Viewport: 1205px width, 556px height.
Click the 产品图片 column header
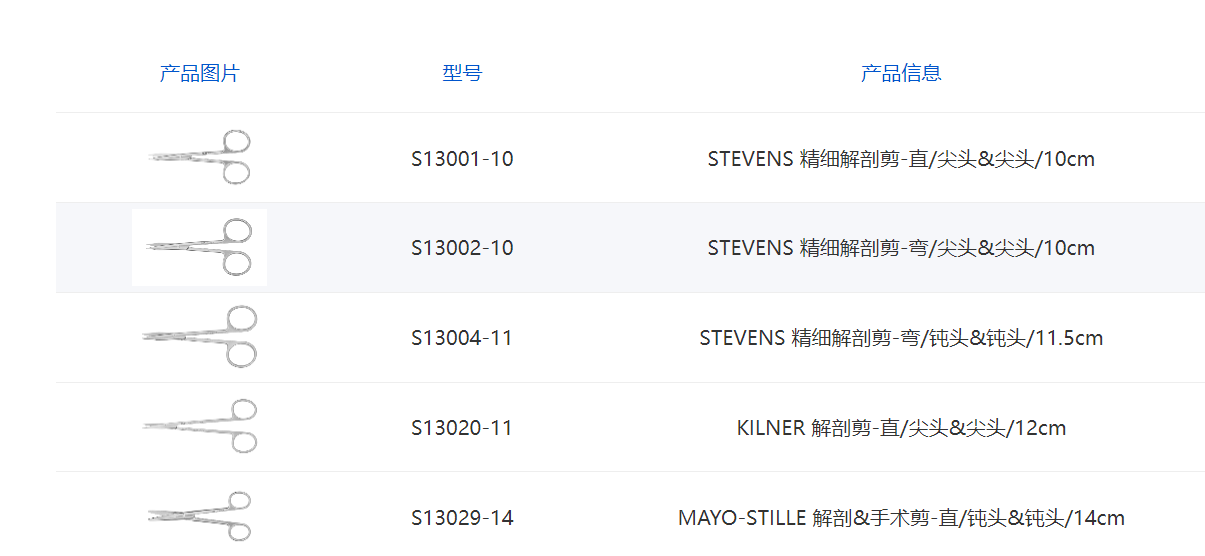coord(200,73)
